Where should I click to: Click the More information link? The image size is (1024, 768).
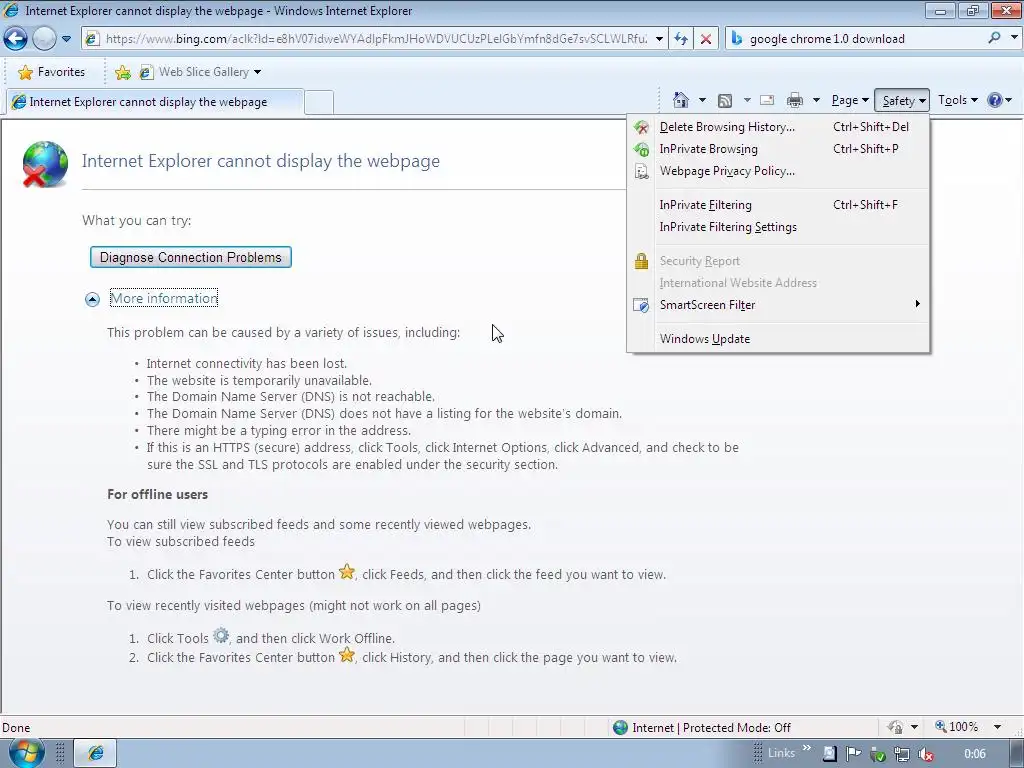pyautogui.click(x=164, y=298)
